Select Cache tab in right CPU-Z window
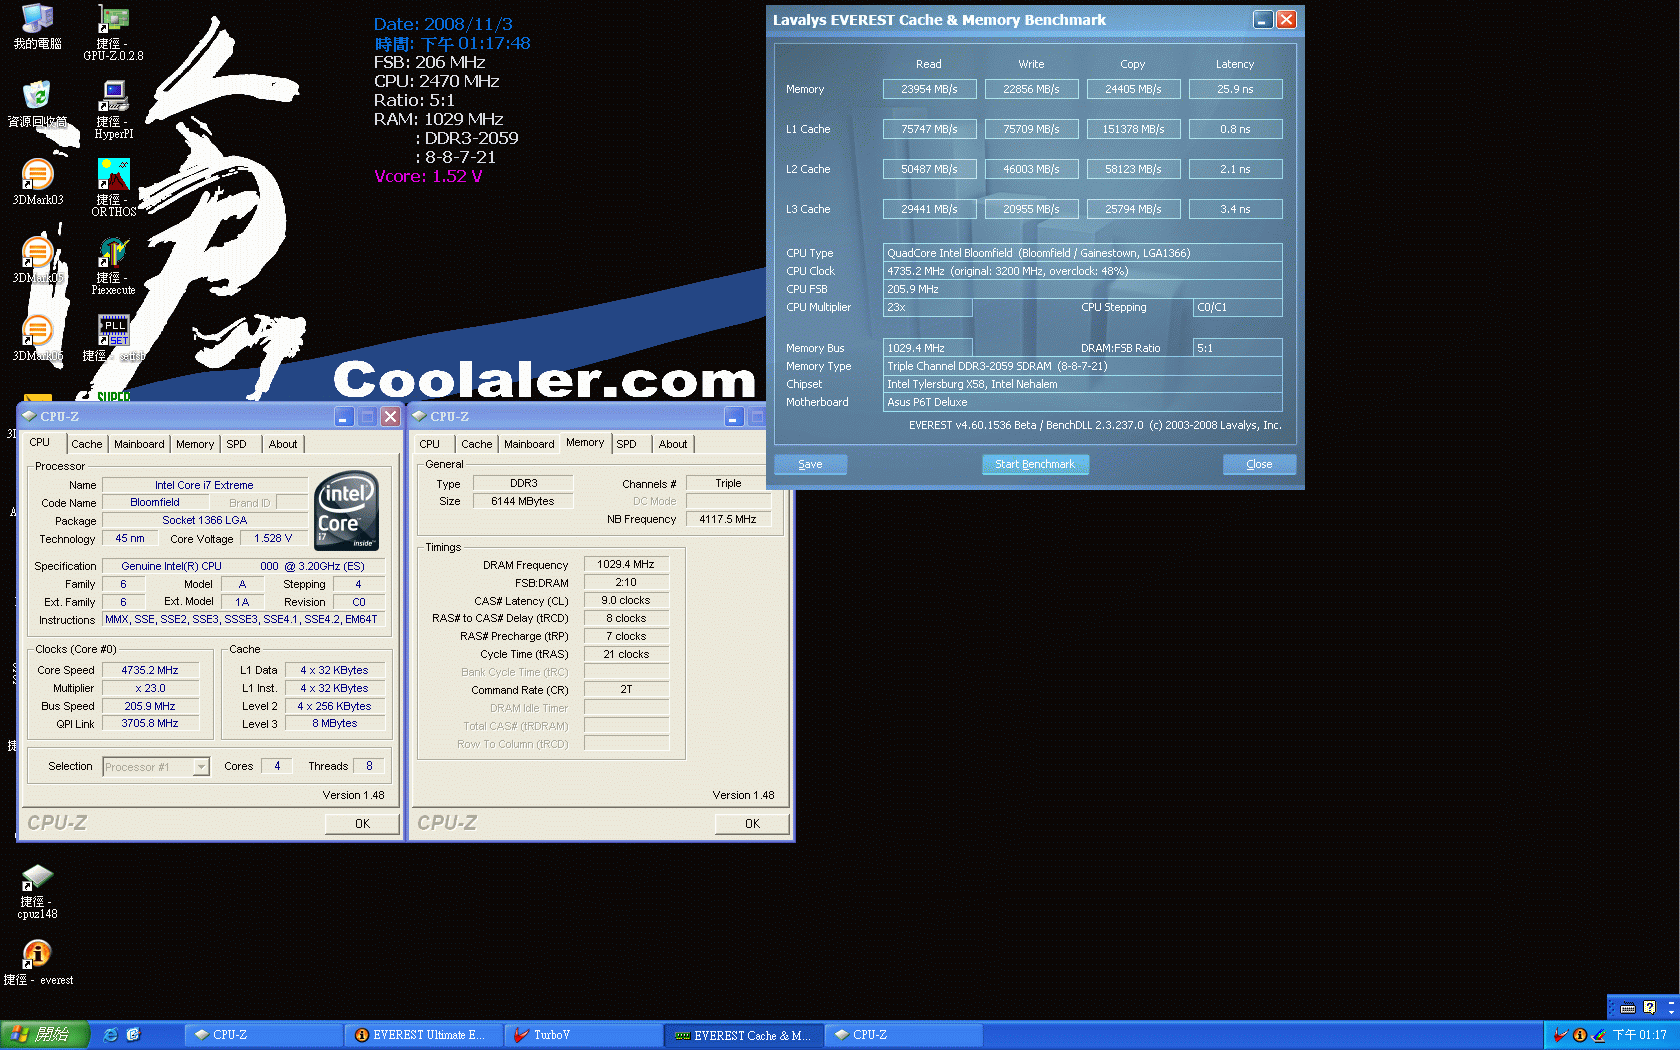 [477, 444]
